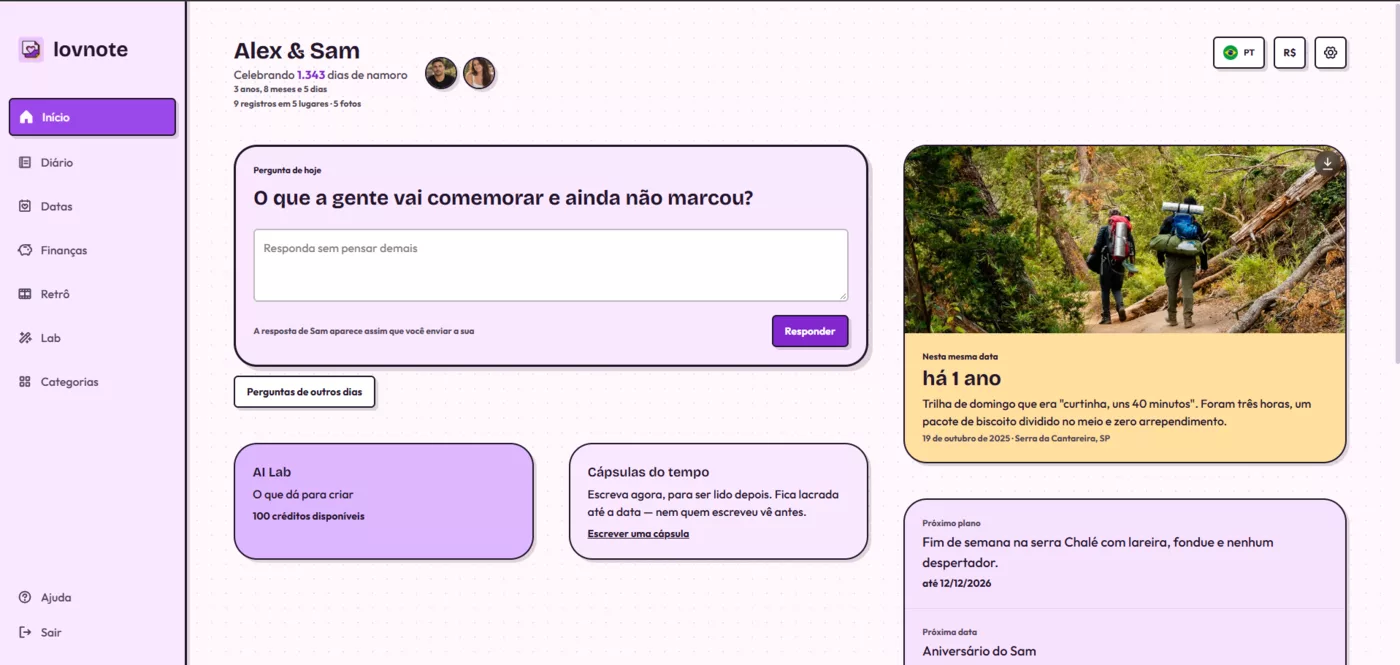This screenshot has width=1400, height=665.
Task: Click the Escrever uma cápsula link
Action: click(x=638, y=534)
